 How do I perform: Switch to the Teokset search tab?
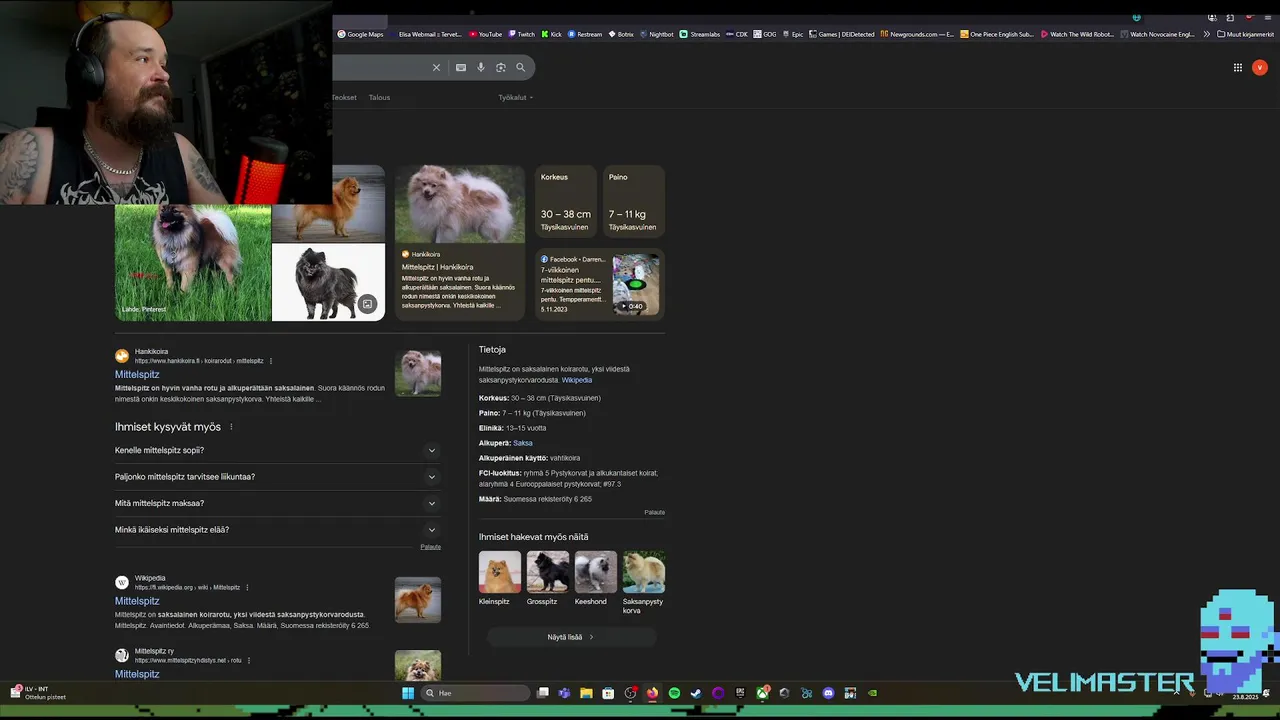pos(344,97)
